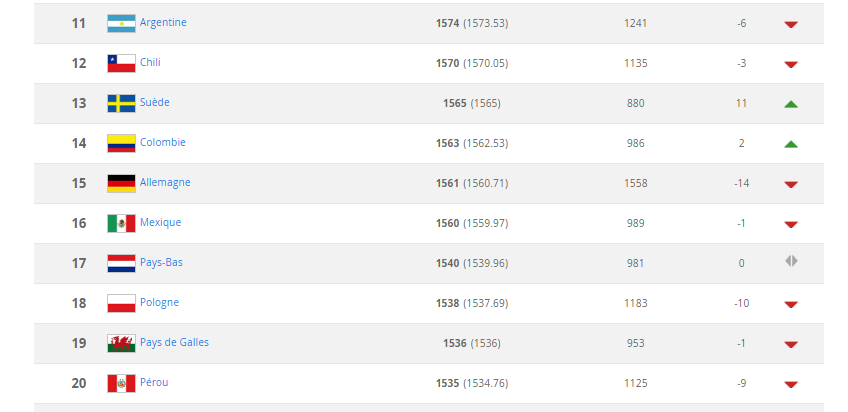Click the Argentina flag icon

[x=121, y=23]
